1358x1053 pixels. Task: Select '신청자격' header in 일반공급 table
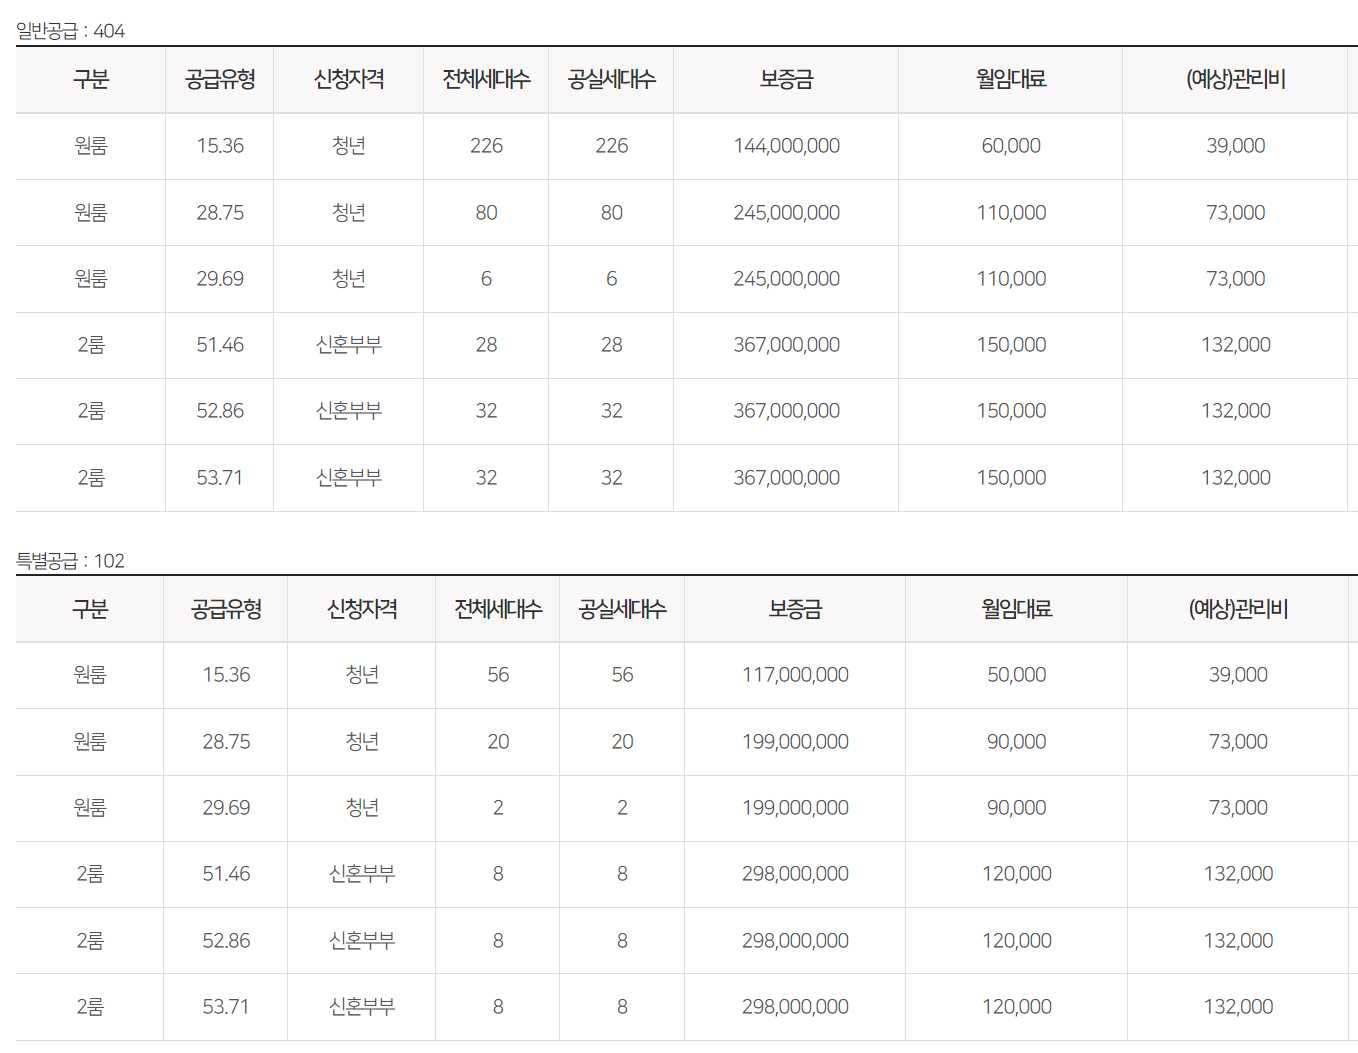tap(349, 79)
